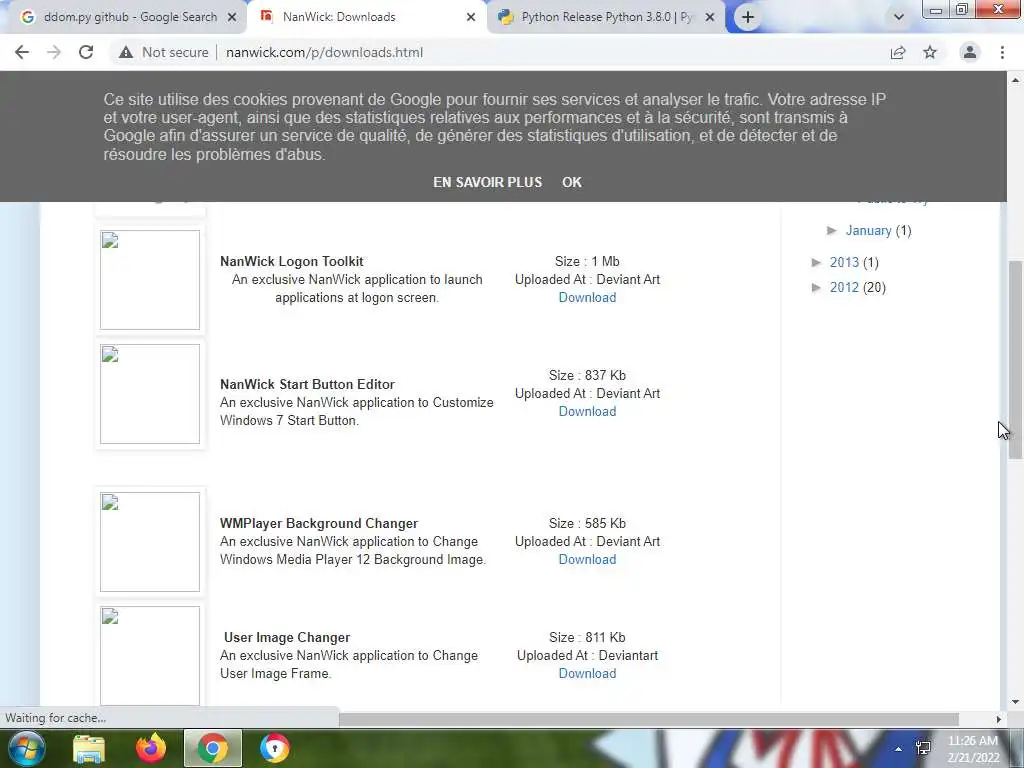Download NanWick Logon Toolkit
1024x768 pixels.
(587, 297)
